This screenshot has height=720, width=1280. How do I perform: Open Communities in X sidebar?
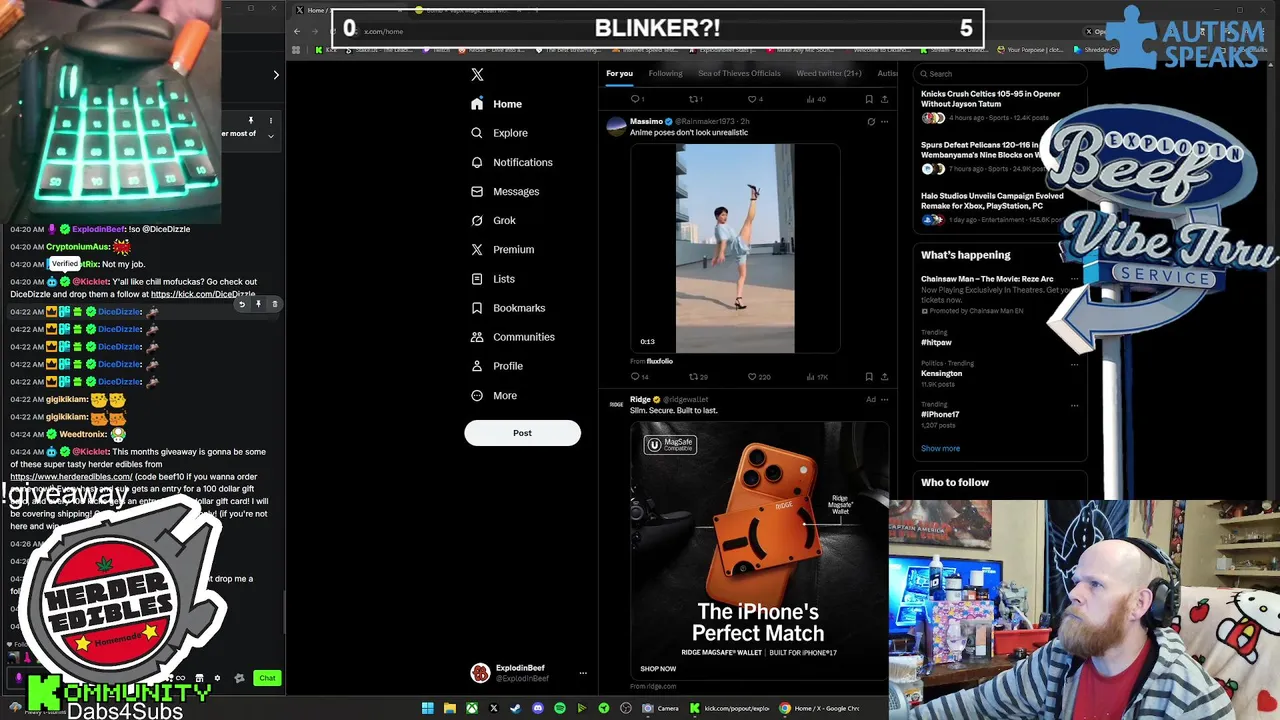click(x=512, y=337)
